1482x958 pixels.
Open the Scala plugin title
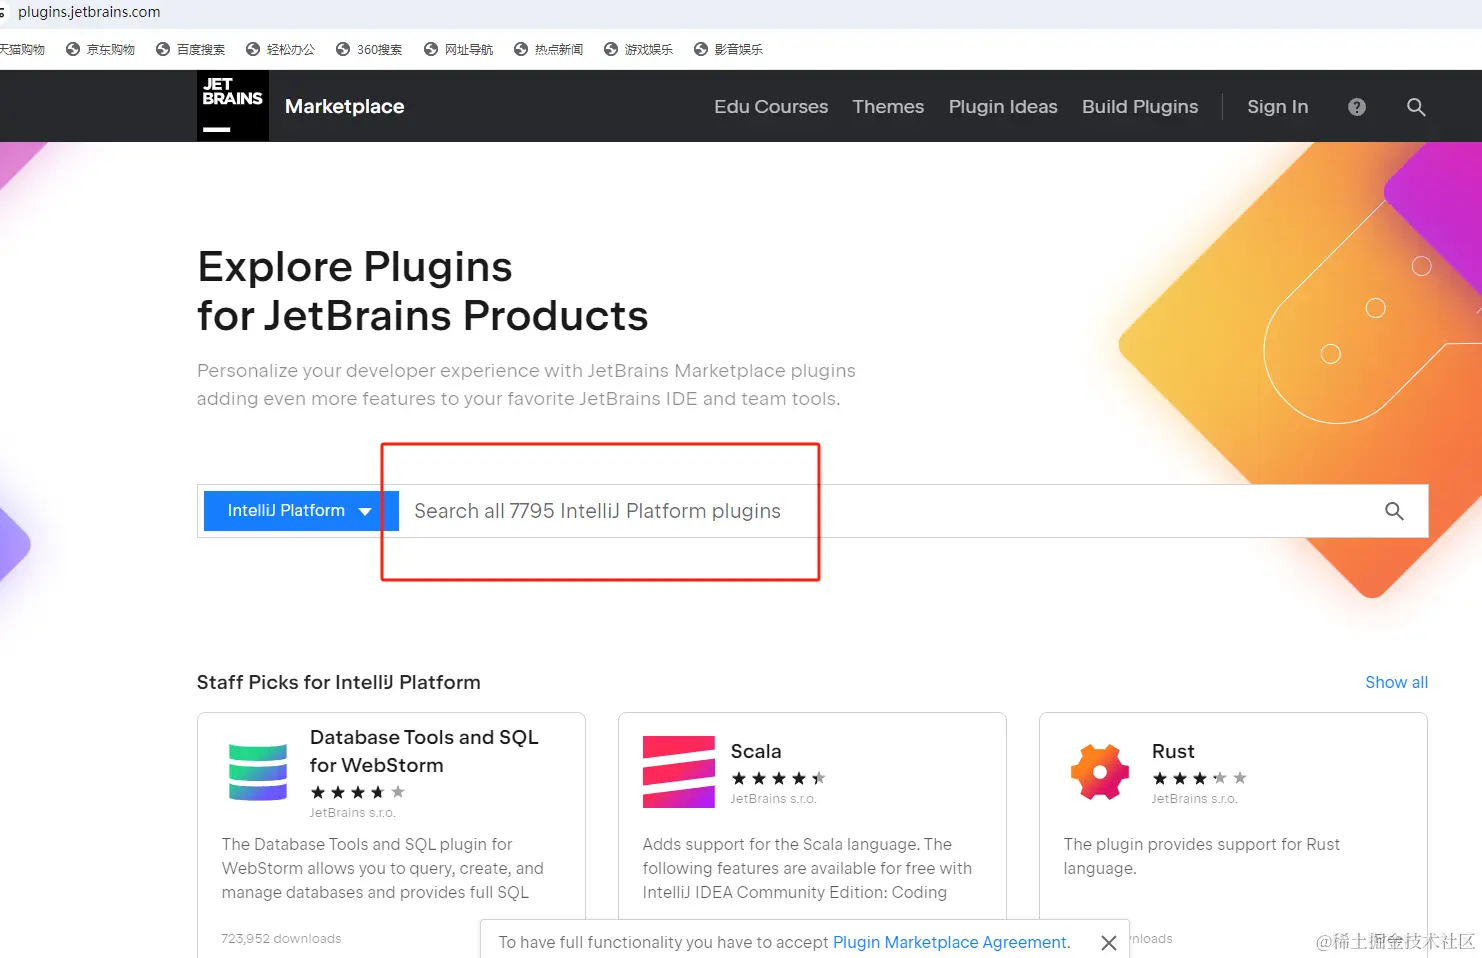tap(755, 751)
